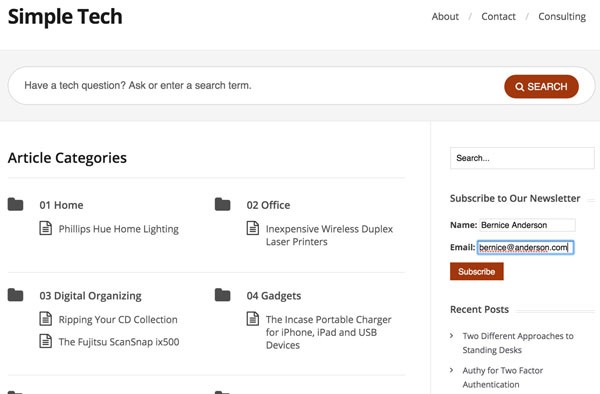Click the sidebar Search... box
Viewport: 600px width, 394px height.
[x=522, y=158]
